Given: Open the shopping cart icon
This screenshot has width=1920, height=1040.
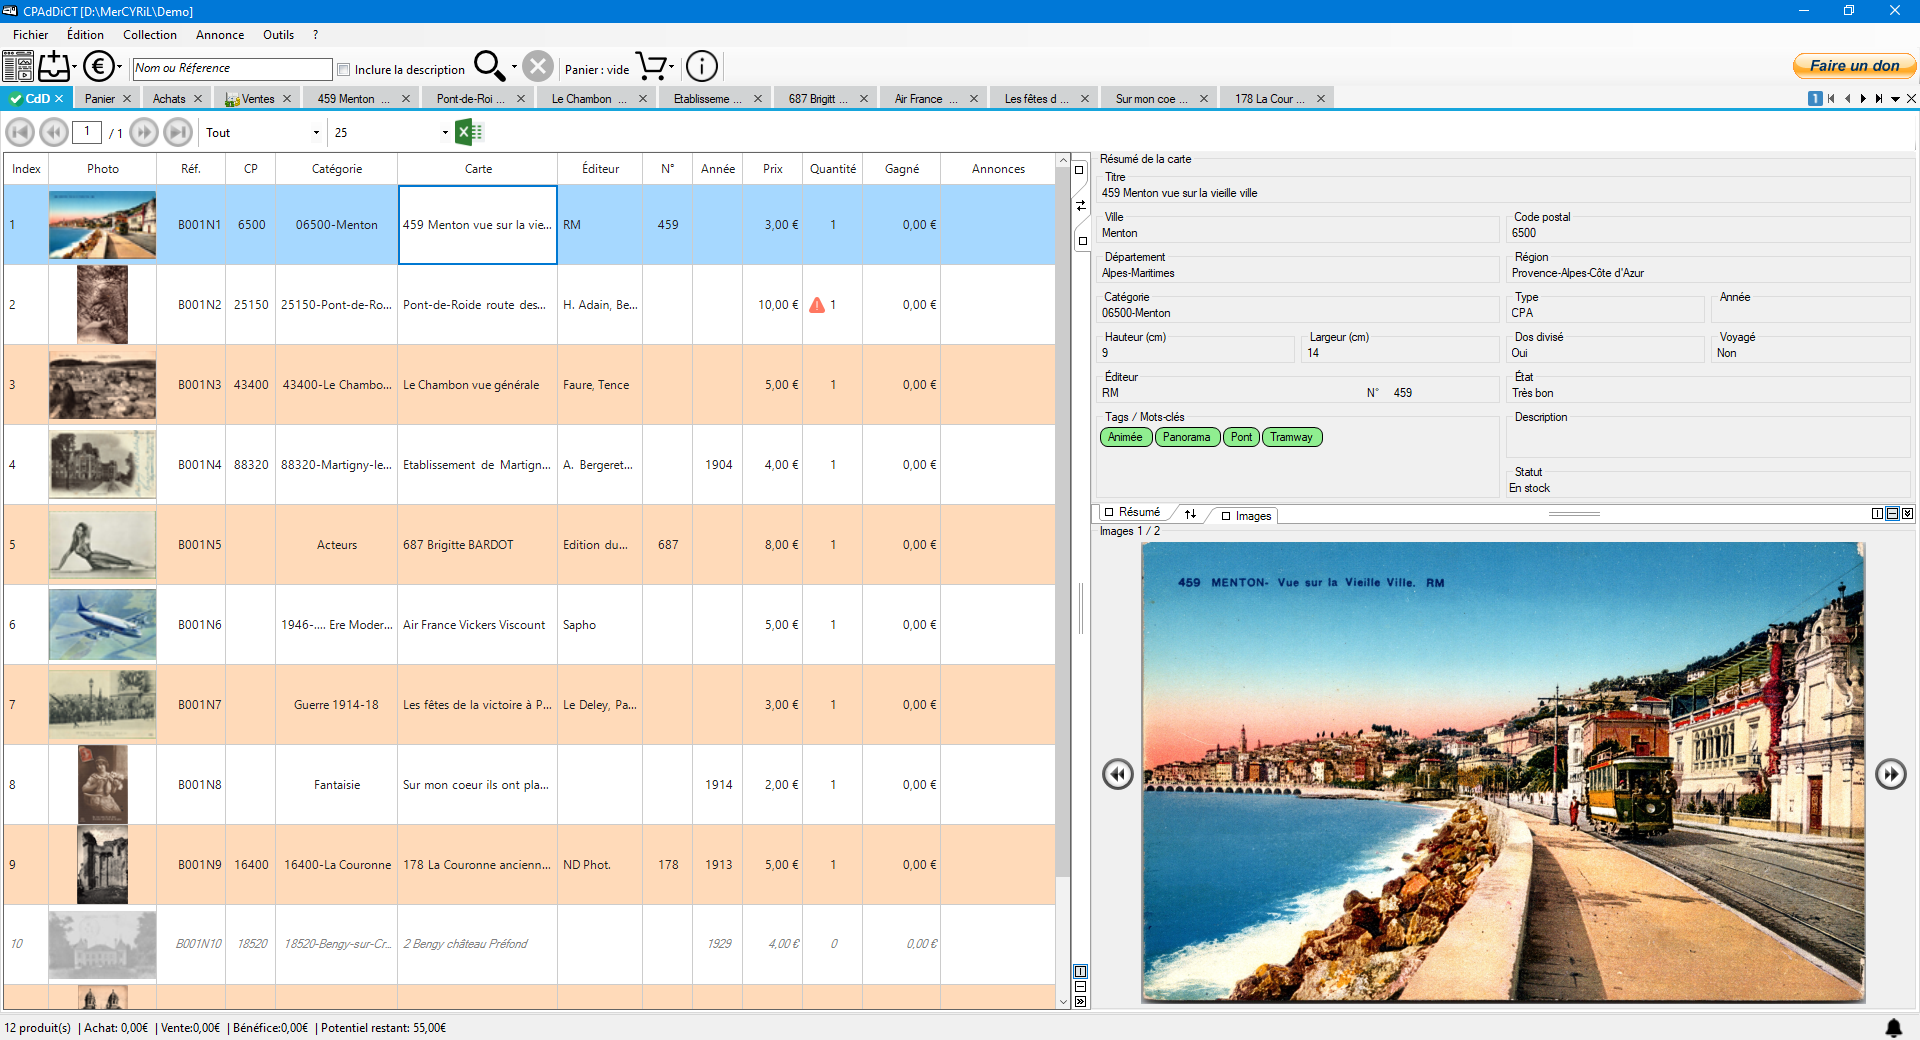Looking at the screenshot, I should click(x=651, y=67).
